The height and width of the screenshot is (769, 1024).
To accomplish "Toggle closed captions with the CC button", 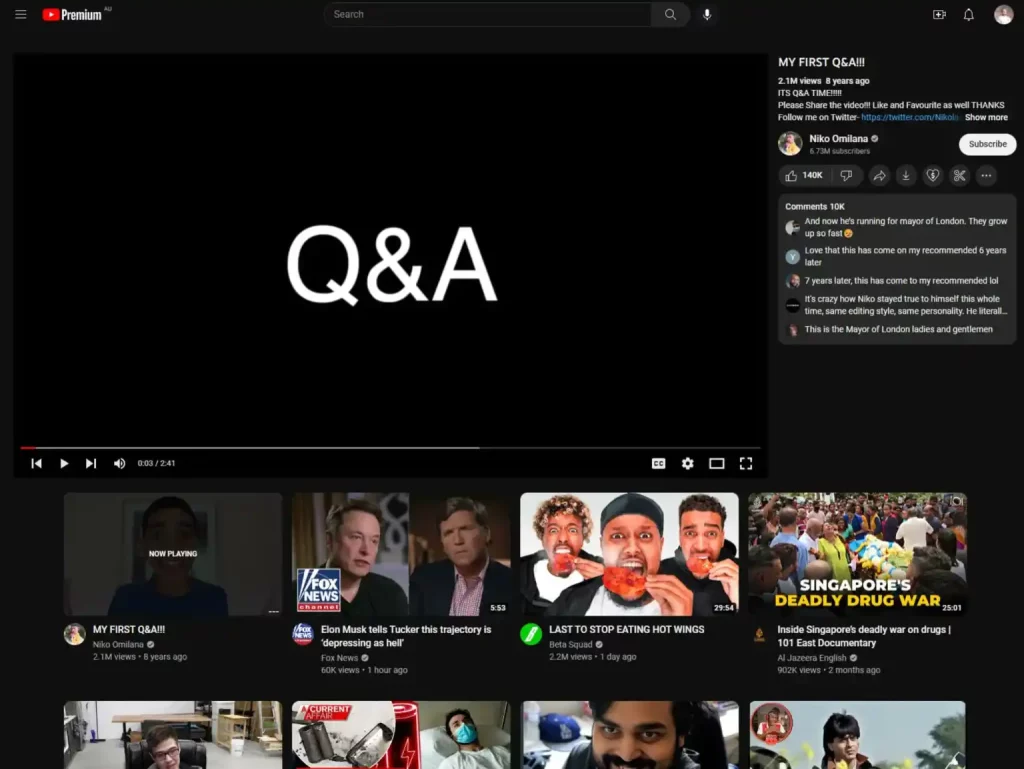I will (x=658, y=463).
